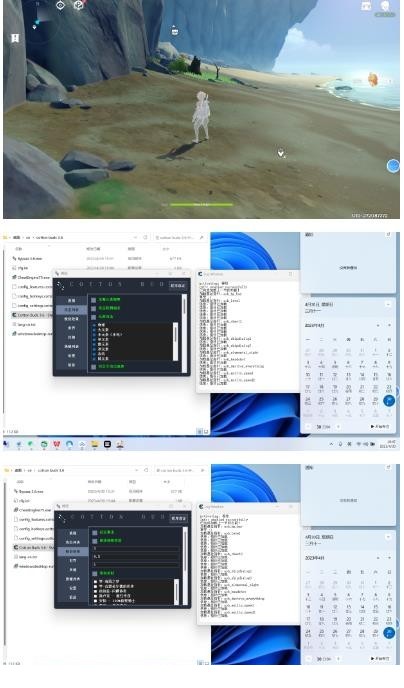The width and height of the screenshot is (404, 688).
Task: Click header button in Cotton Buds element-list window
Action: 178,286
